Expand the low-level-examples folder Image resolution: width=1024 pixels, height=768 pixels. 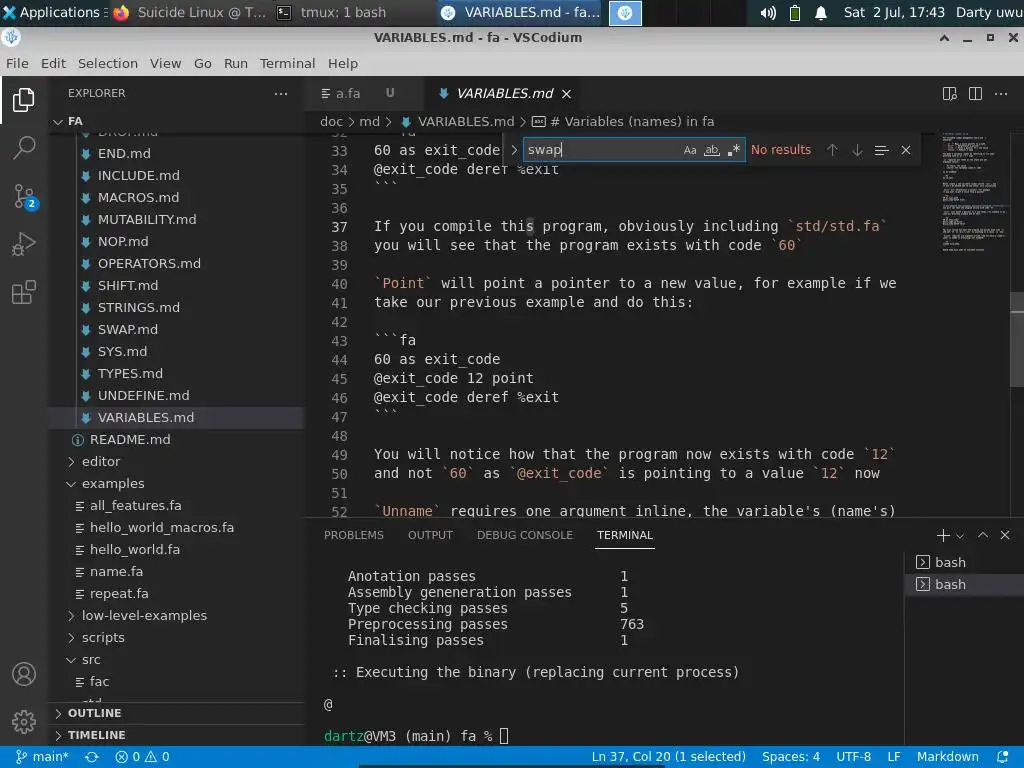click(176, 615)
